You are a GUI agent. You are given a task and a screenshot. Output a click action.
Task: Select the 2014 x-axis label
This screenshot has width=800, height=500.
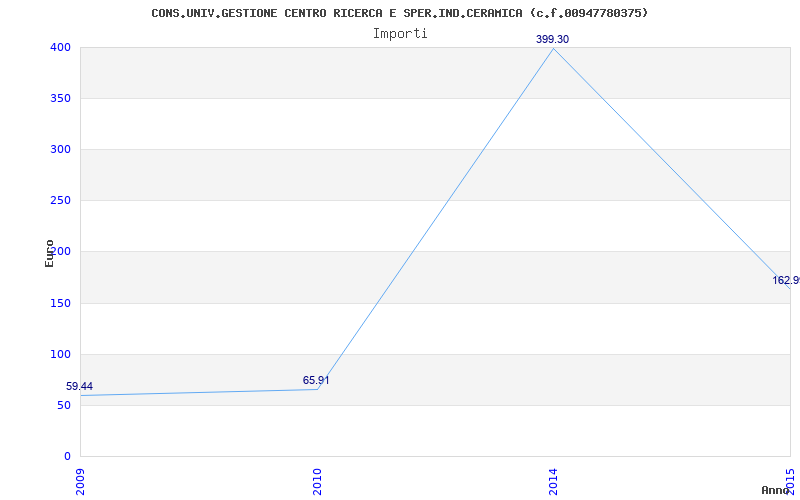554,482
